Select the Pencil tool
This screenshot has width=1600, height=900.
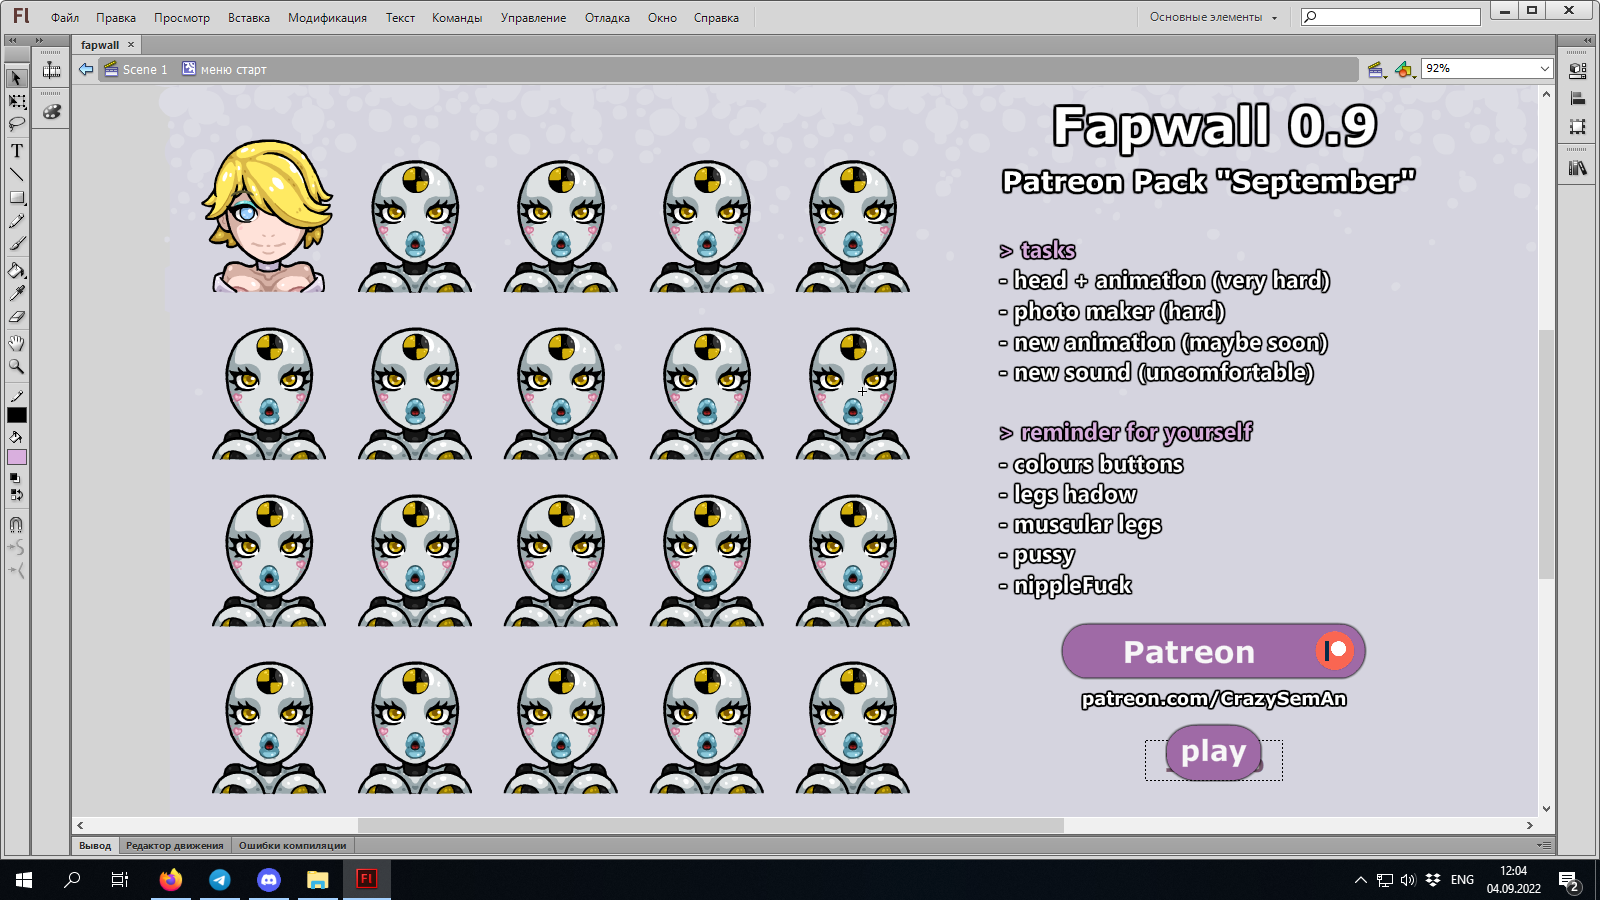tap(17, 221)
